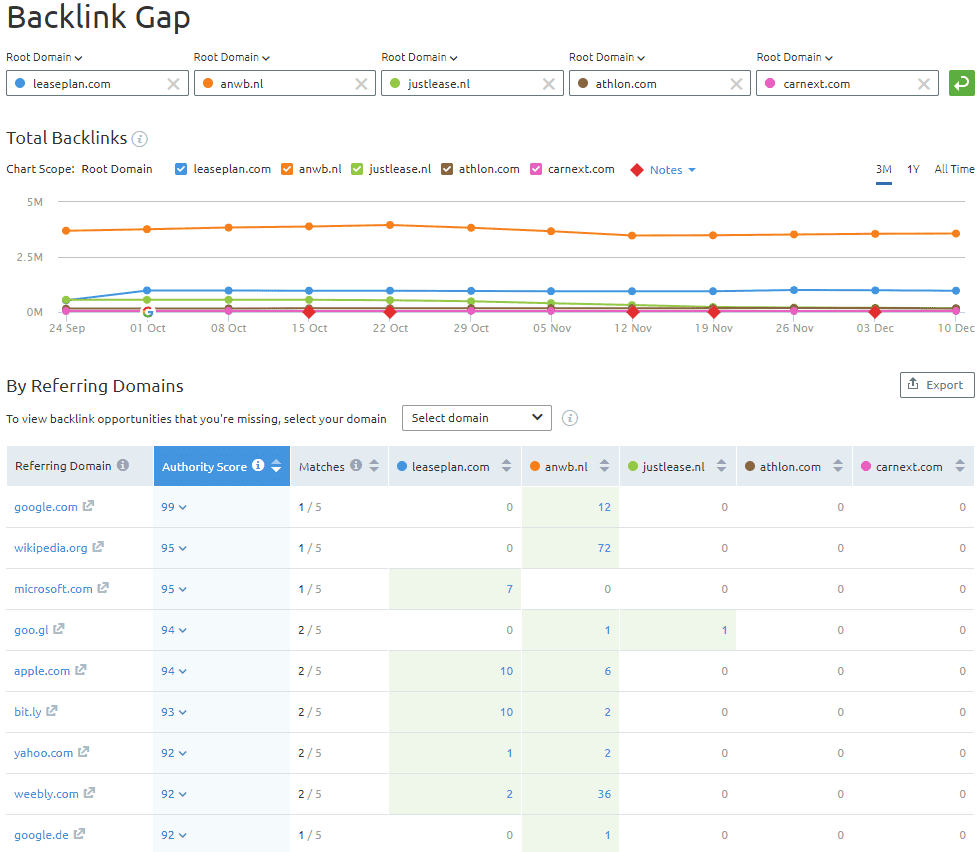Sort by athlon.com column arrows

[838, 466]
